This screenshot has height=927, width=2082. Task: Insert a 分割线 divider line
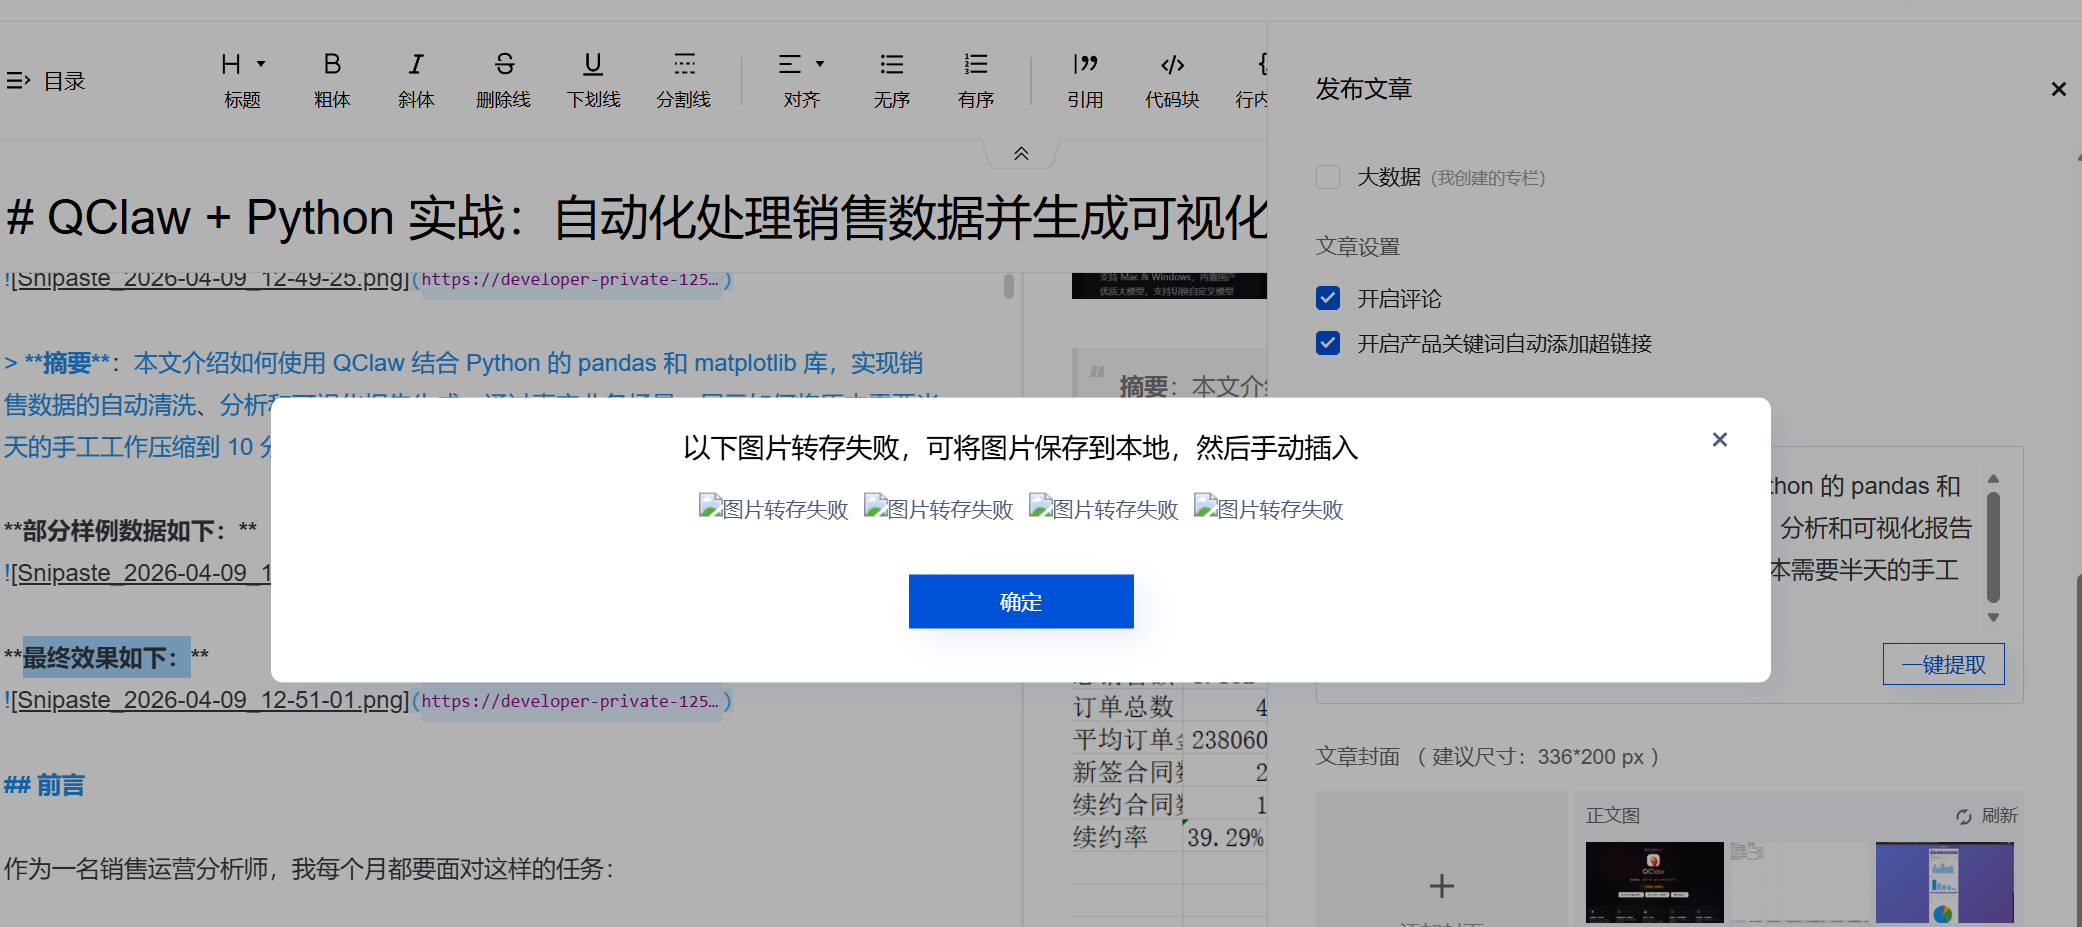click(684, 81)
